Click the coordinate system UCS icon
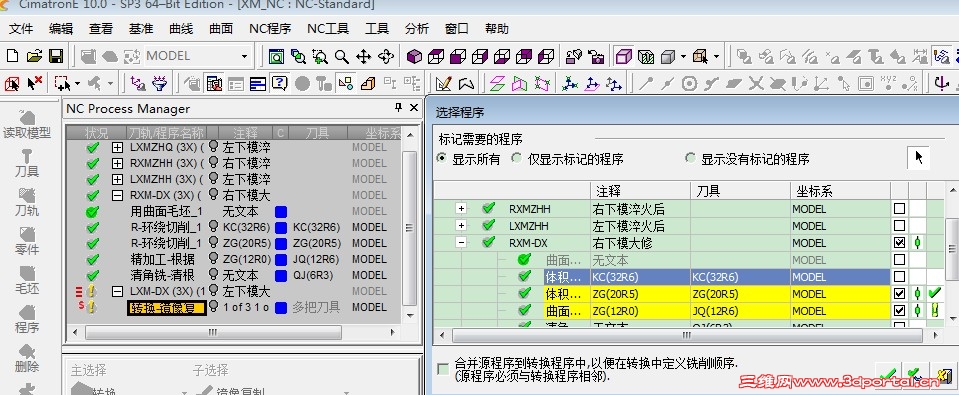 [569, 83]
